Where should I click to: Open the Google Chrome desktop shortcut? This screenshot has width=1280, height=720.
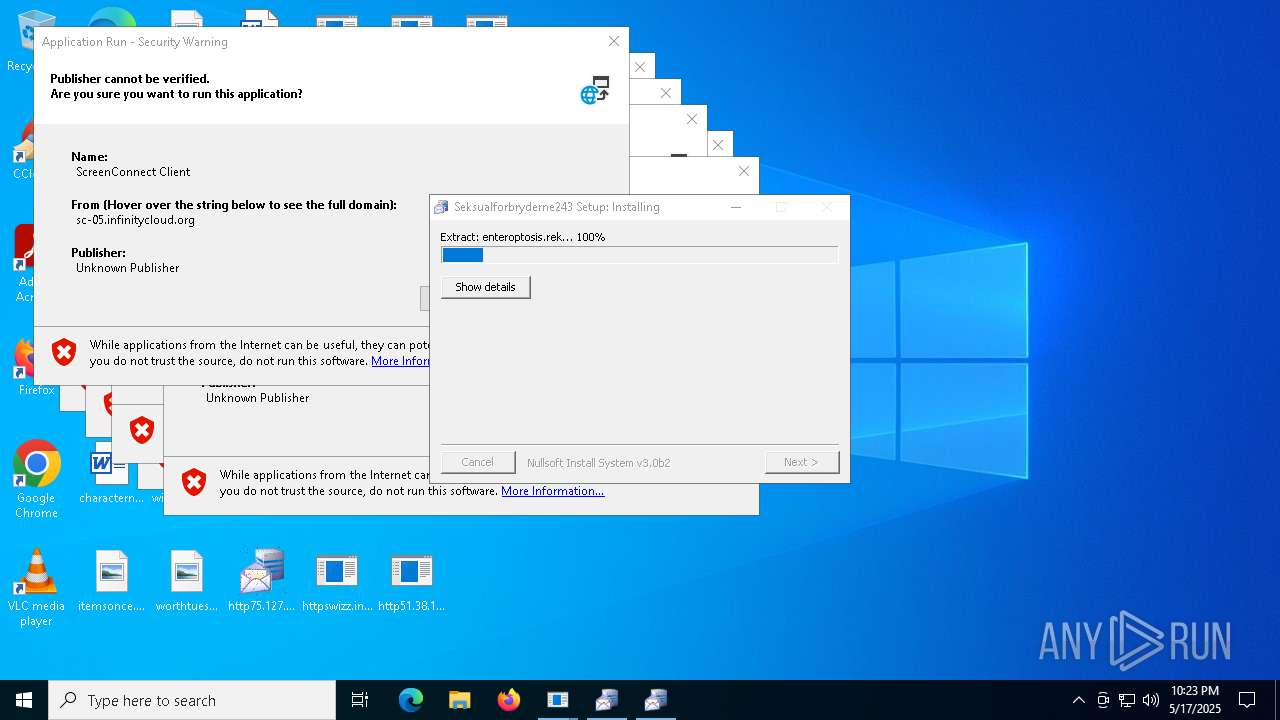point(36,479)
